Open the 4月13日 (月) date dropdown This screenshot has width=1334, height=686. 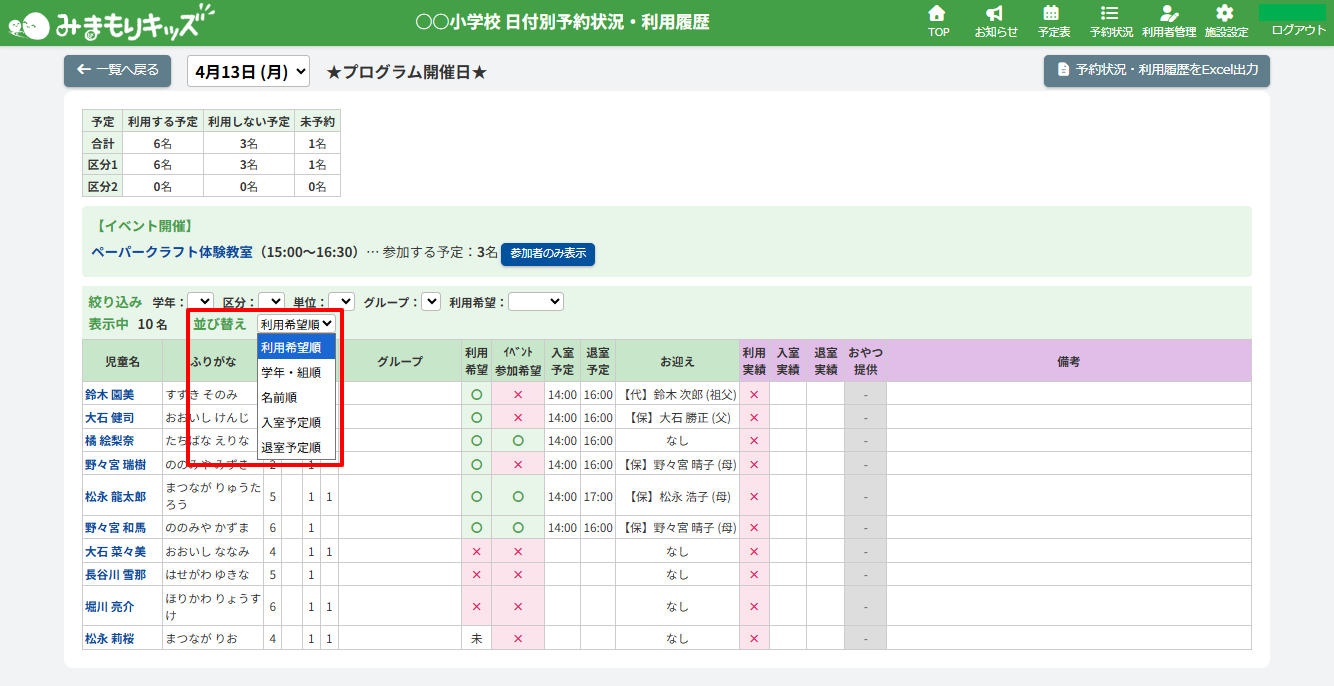pyautogui.click(x=249, y=72)
